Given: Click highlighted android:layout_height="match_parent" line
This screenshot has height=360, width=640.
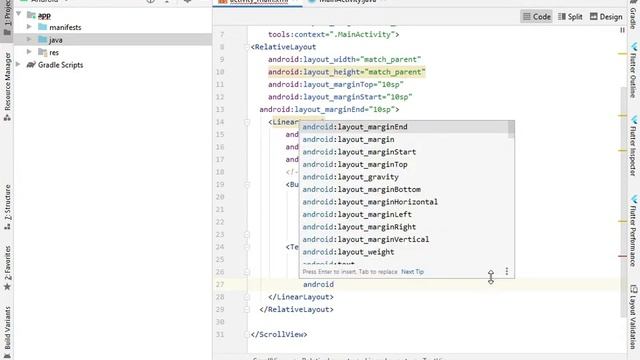Looking at the screenshot, I should [x=346, y=72].
